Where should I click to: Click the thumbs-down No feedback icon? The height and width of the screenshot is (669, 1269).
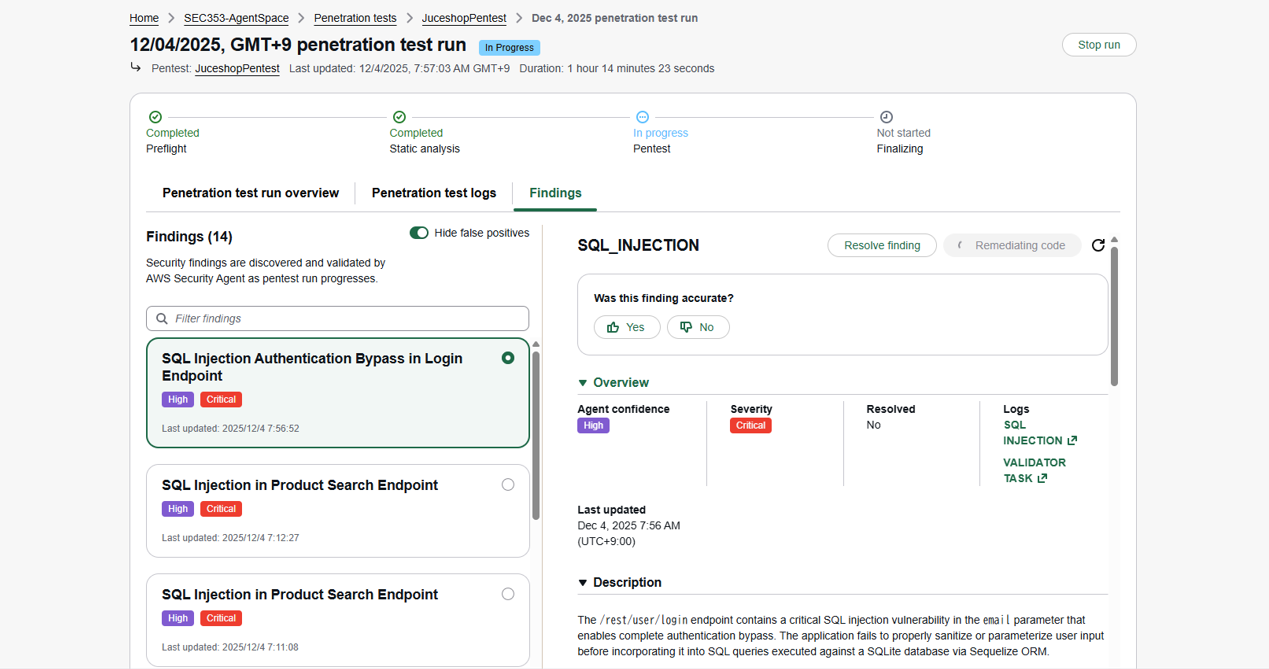pyautogui.click(x=686, y=327)
